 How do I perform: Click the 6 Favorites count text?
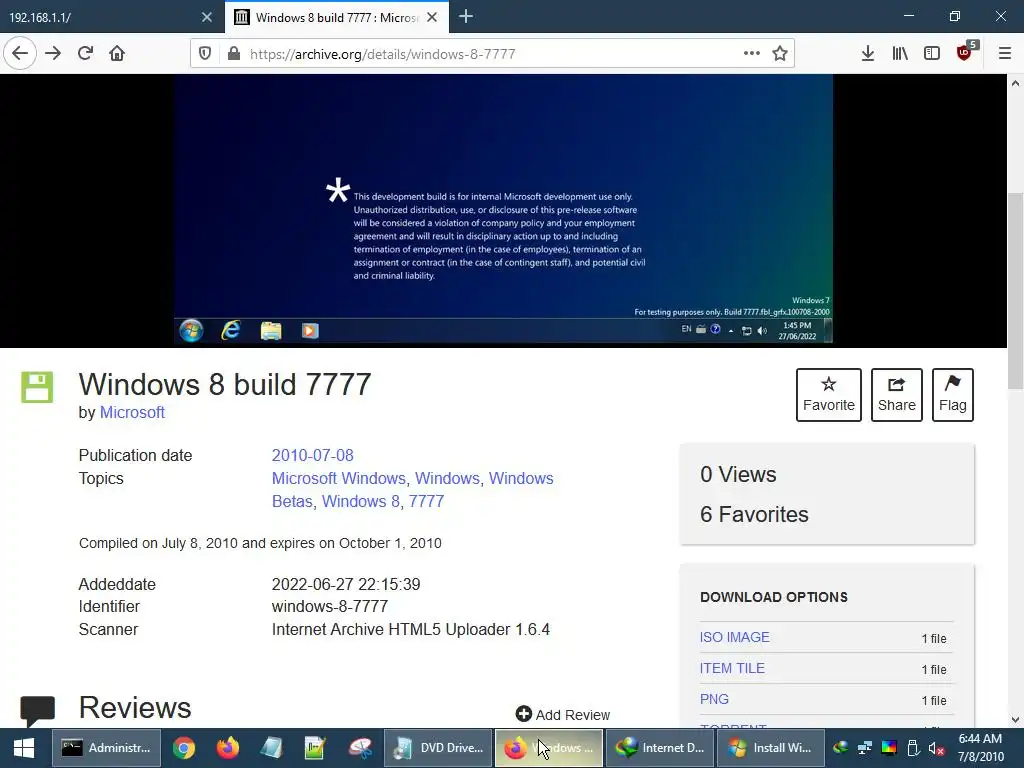click(754, 515)
